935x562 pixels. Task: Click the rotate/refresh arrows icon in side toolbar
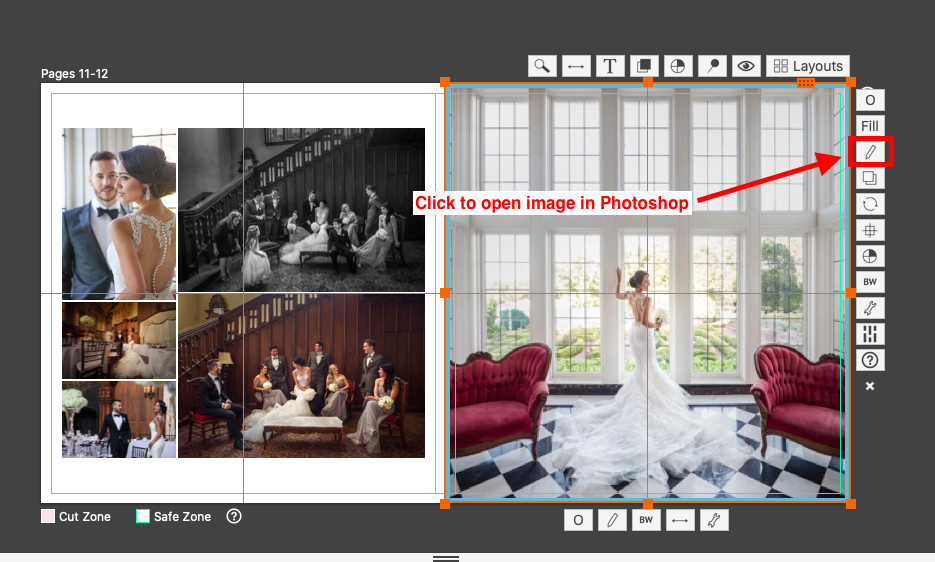pyautogui.click(x=870, y=204)
